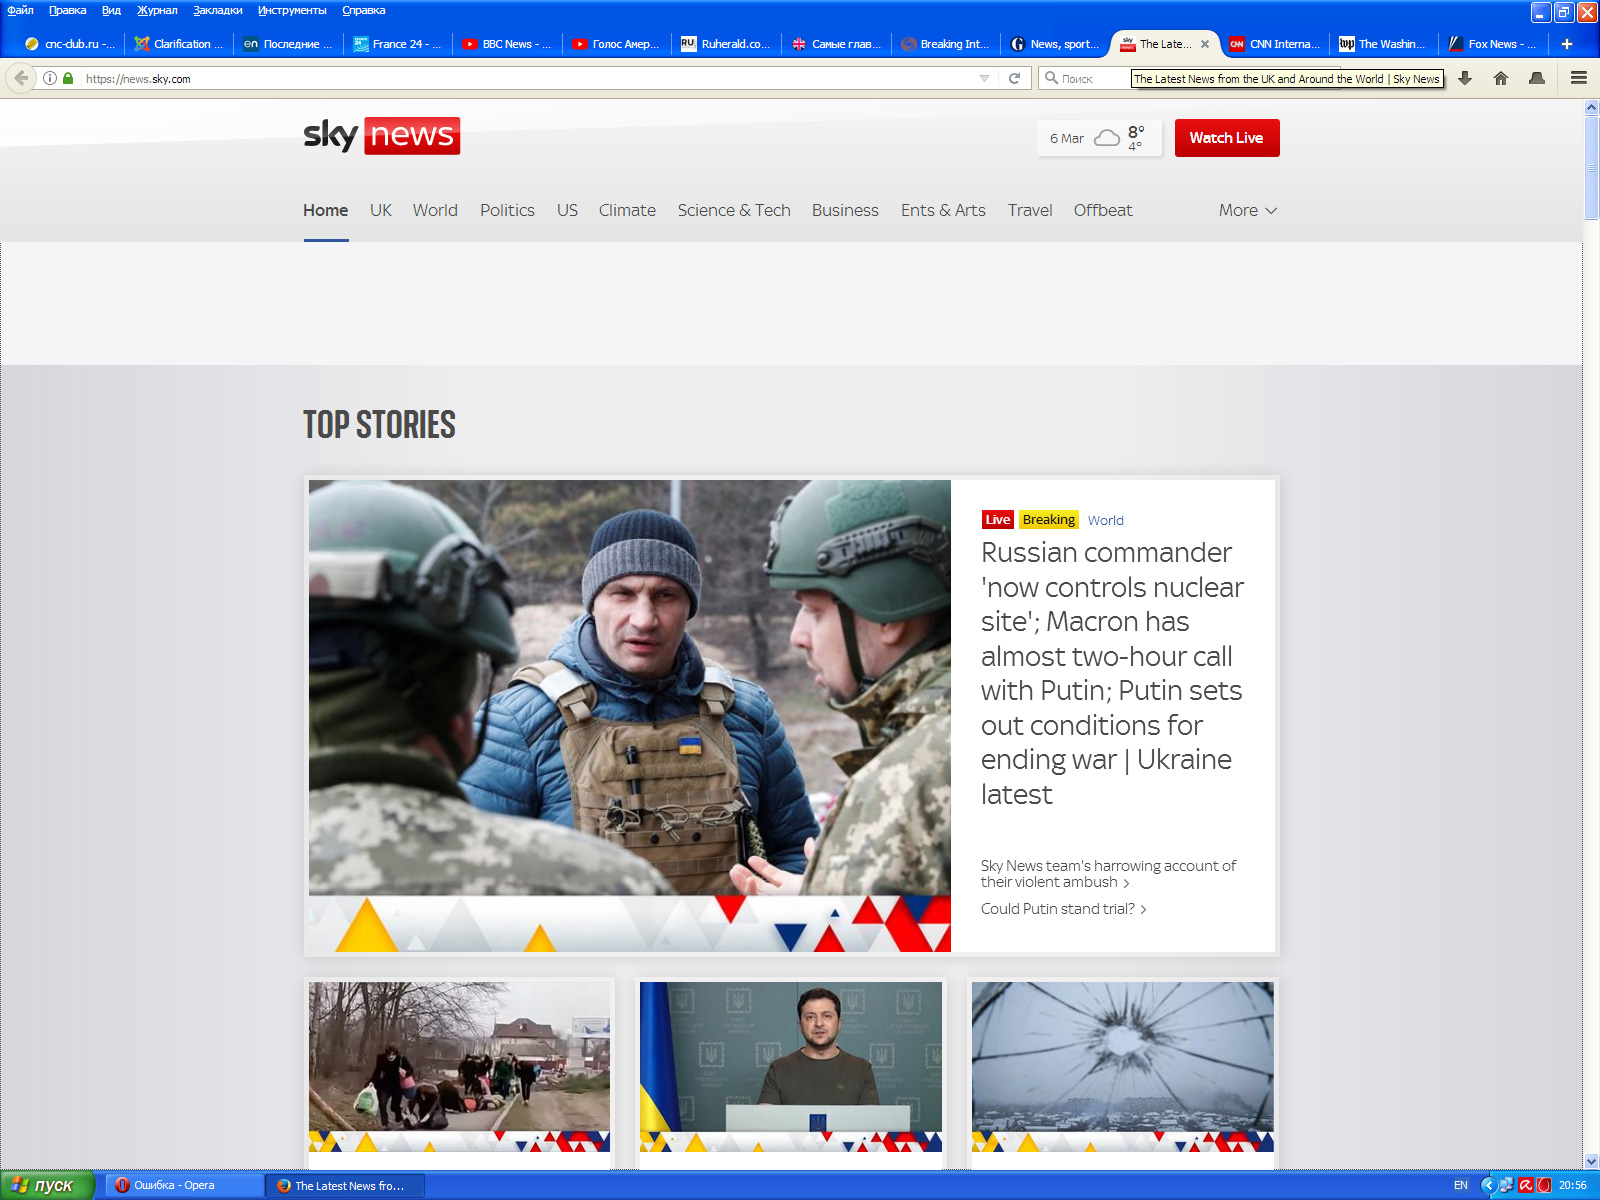Image resolution: width=1600 pixels, height=1200 pixels.
Task: Switch to the cnc-club.ru tab
Action: coord(70,44)
